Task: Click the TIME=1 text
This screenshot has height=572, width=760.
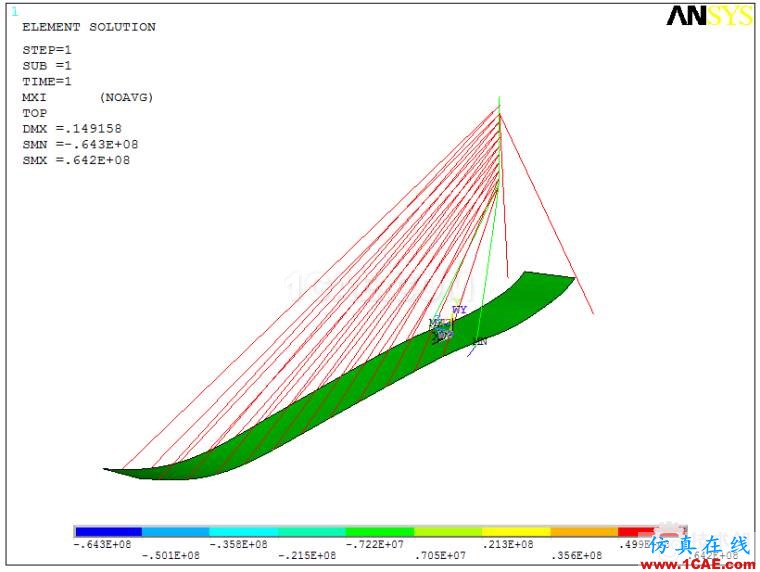Action: (x=47, y=81)
